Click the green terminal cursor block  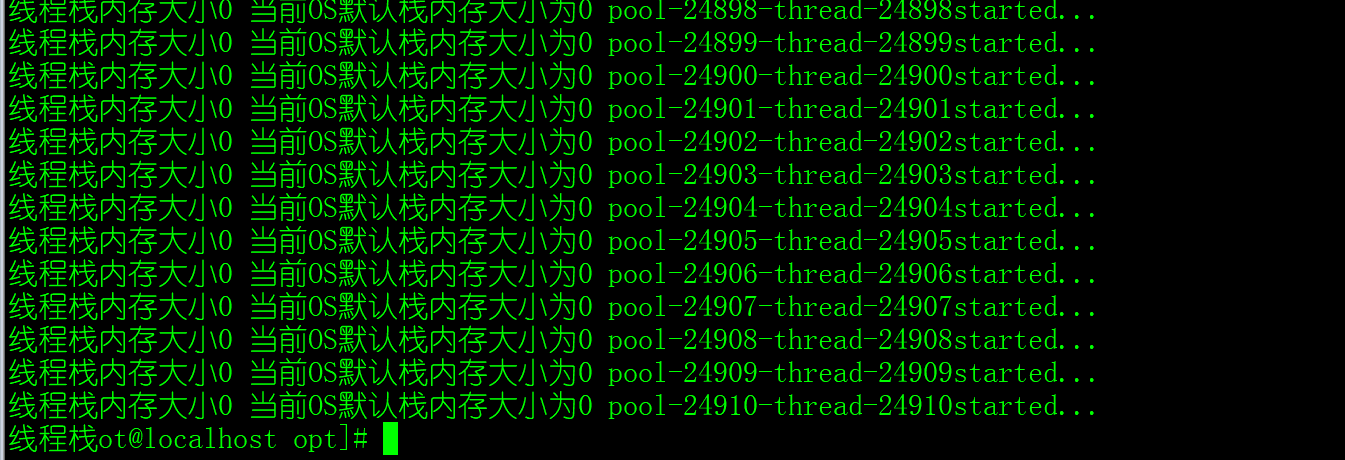click(390, 438)
